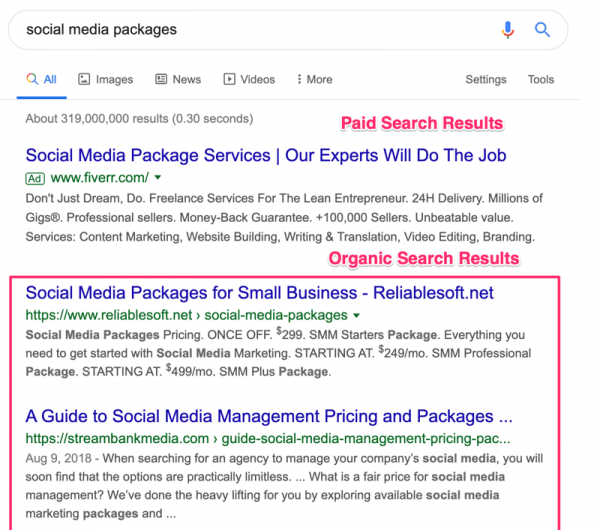Screen dimensions: 600x530
Task: Open the Guide to Social Media Management Pricing
Action: (x=268, y=416)
